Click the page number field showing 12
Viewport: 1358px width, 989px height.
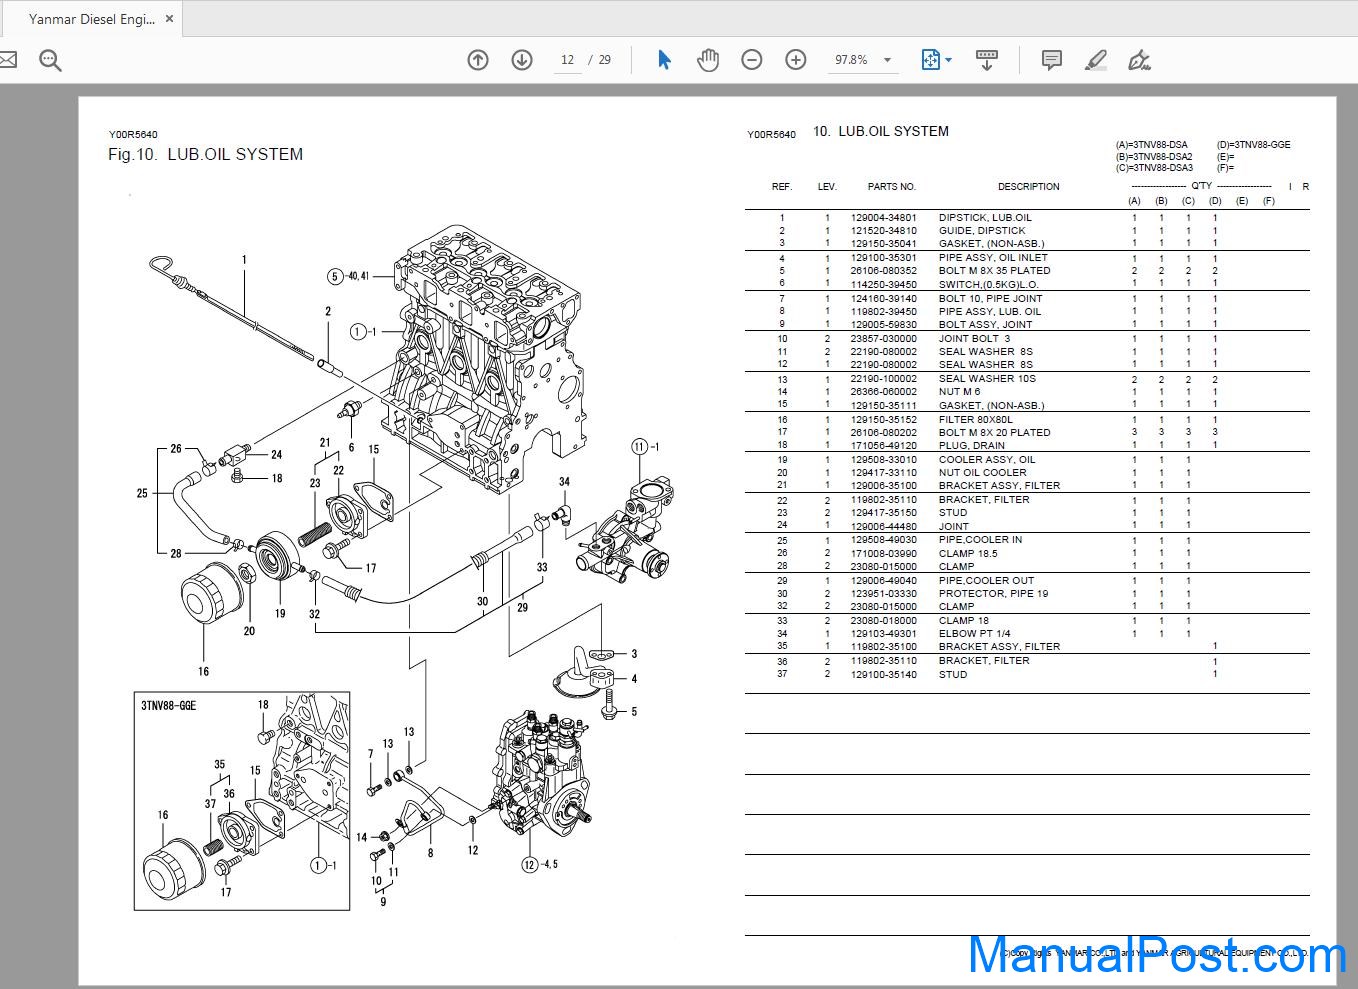click(x=567, y=60)
